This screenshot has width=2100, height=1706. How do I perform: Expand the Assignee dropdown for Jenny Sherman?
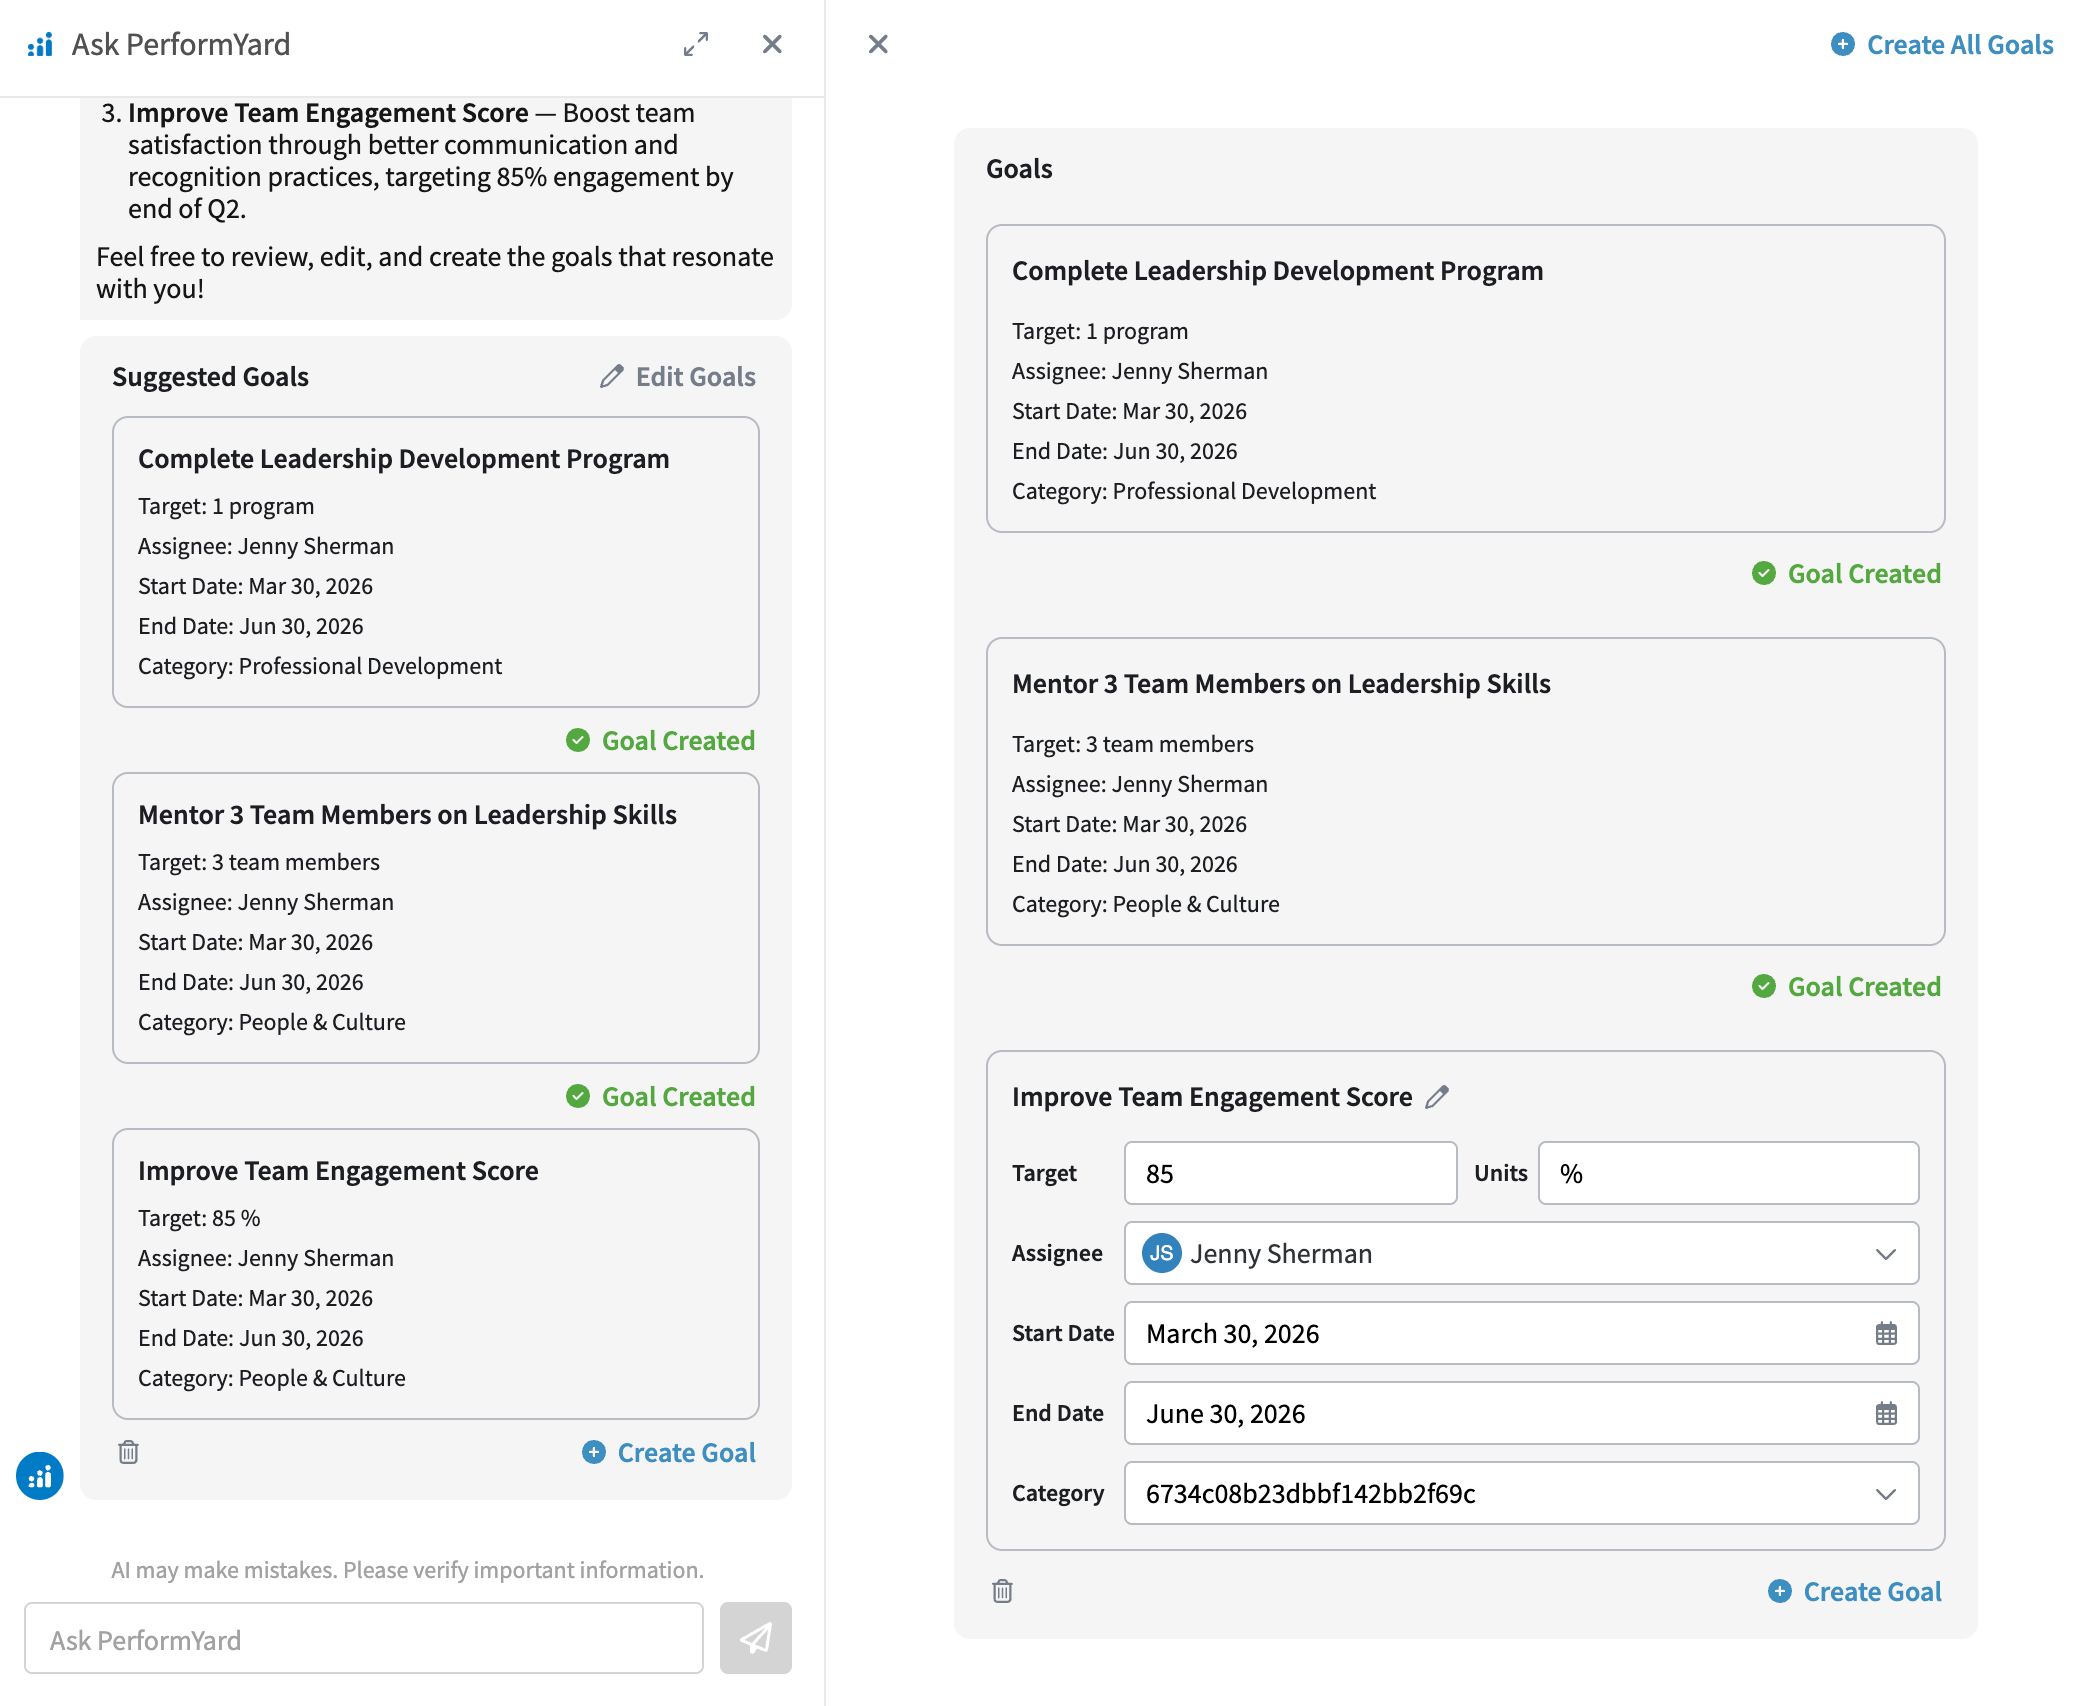pyautogui.click(x=1885, y=1254)
